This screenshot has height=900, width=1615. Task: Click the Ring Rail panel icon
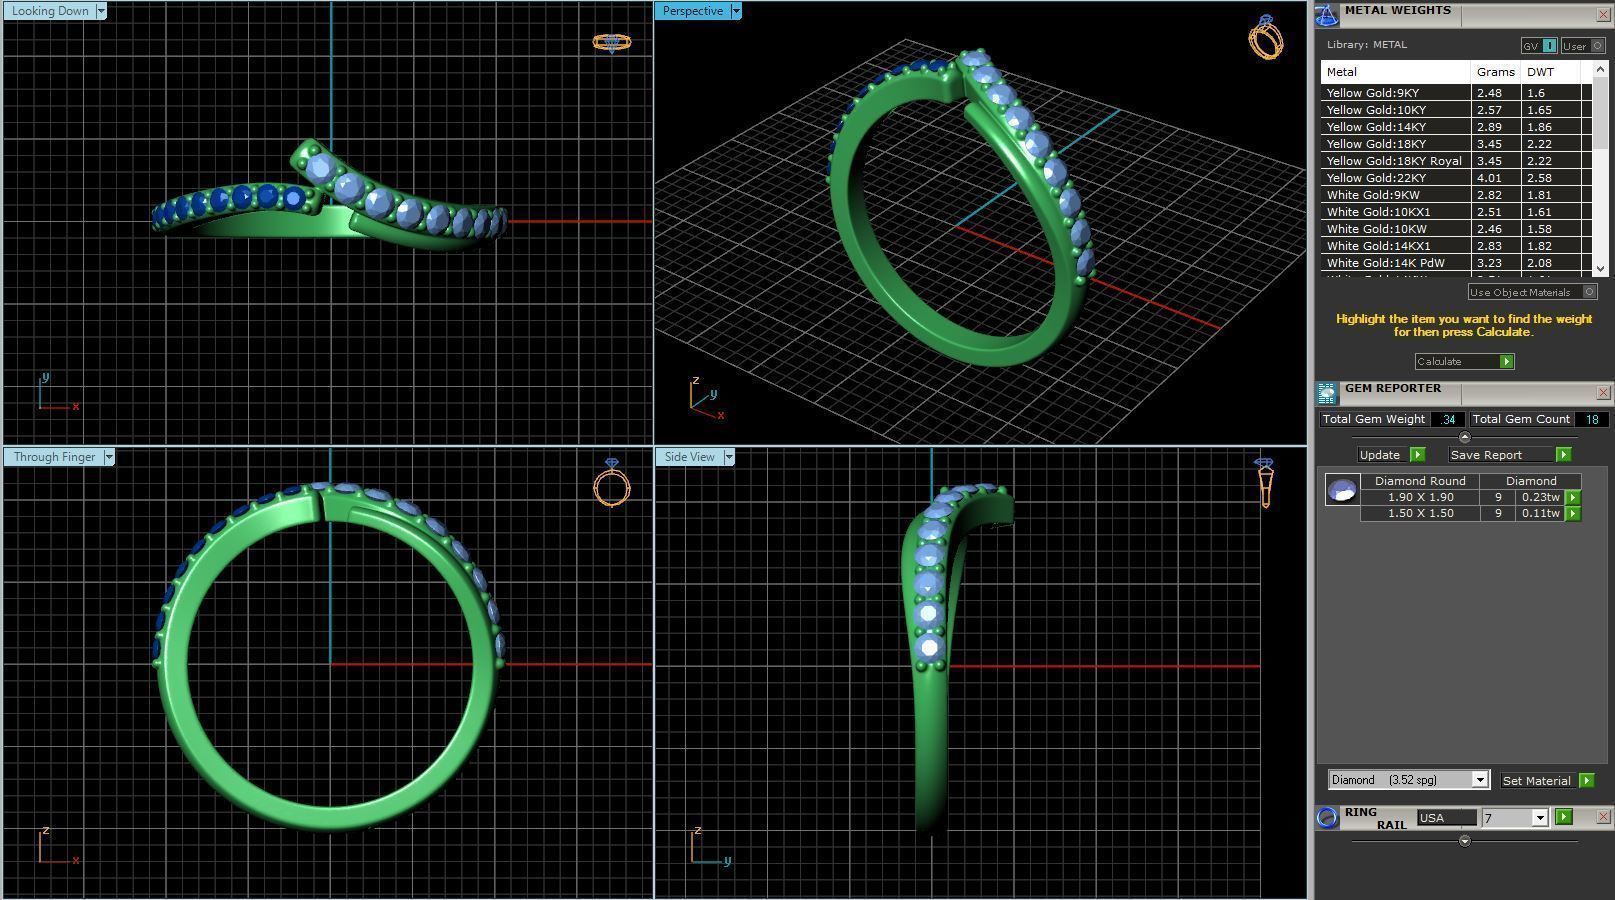point(1327,817)
